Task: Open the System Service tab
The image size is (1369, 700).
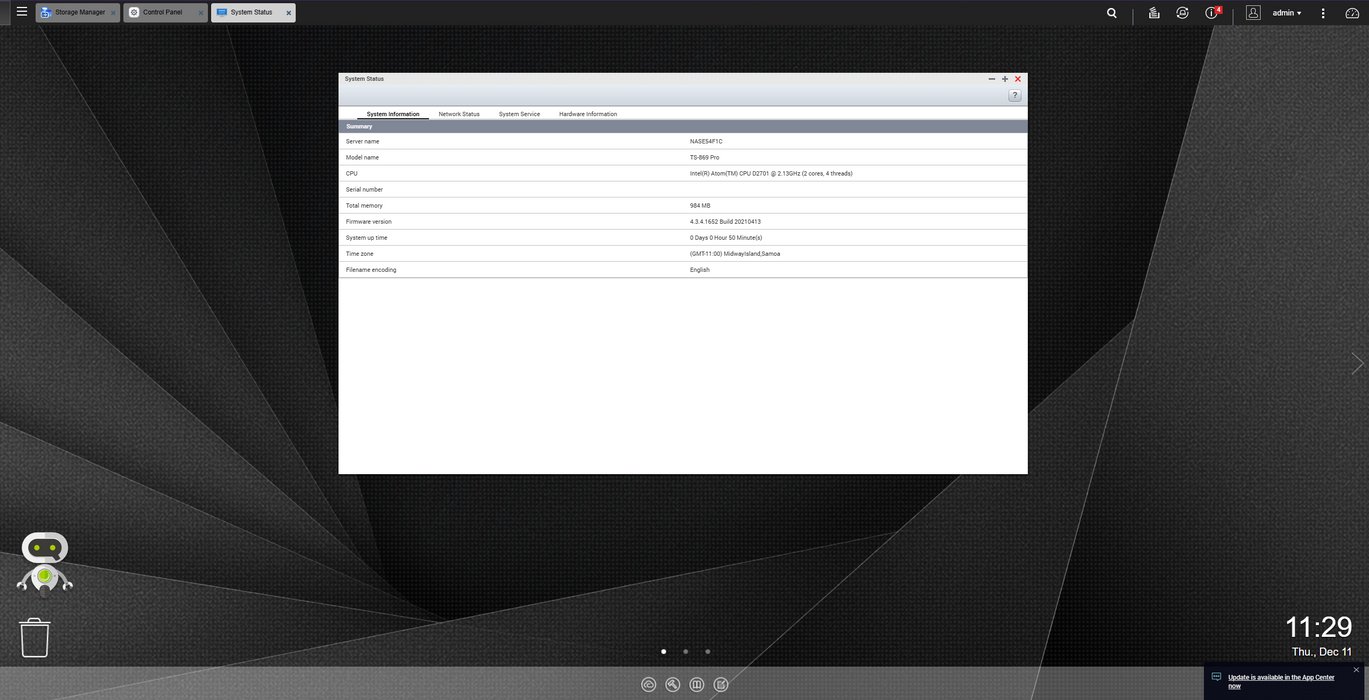Action: pyautogui.click(x=519, y=114)
